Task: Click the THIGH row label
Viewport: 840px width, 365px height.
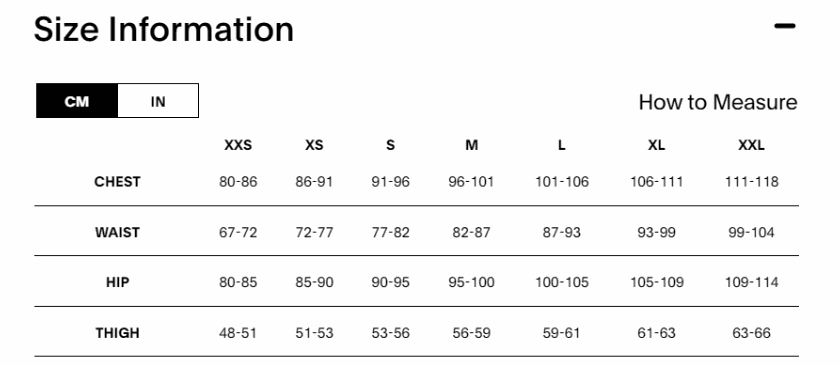Action: click(117, 333)
